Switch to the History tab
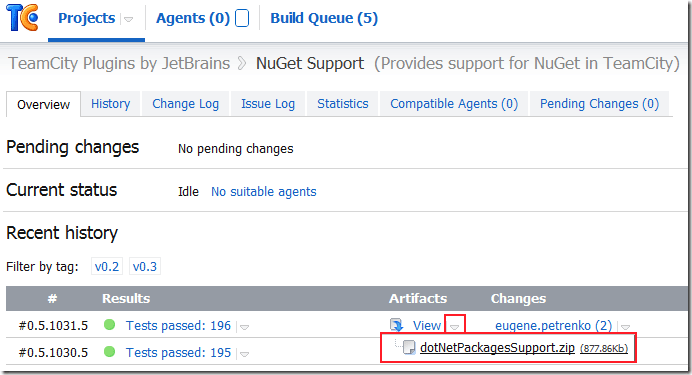Image resolution: width=692 pixels, height=375 pixels. pos(111,104)
